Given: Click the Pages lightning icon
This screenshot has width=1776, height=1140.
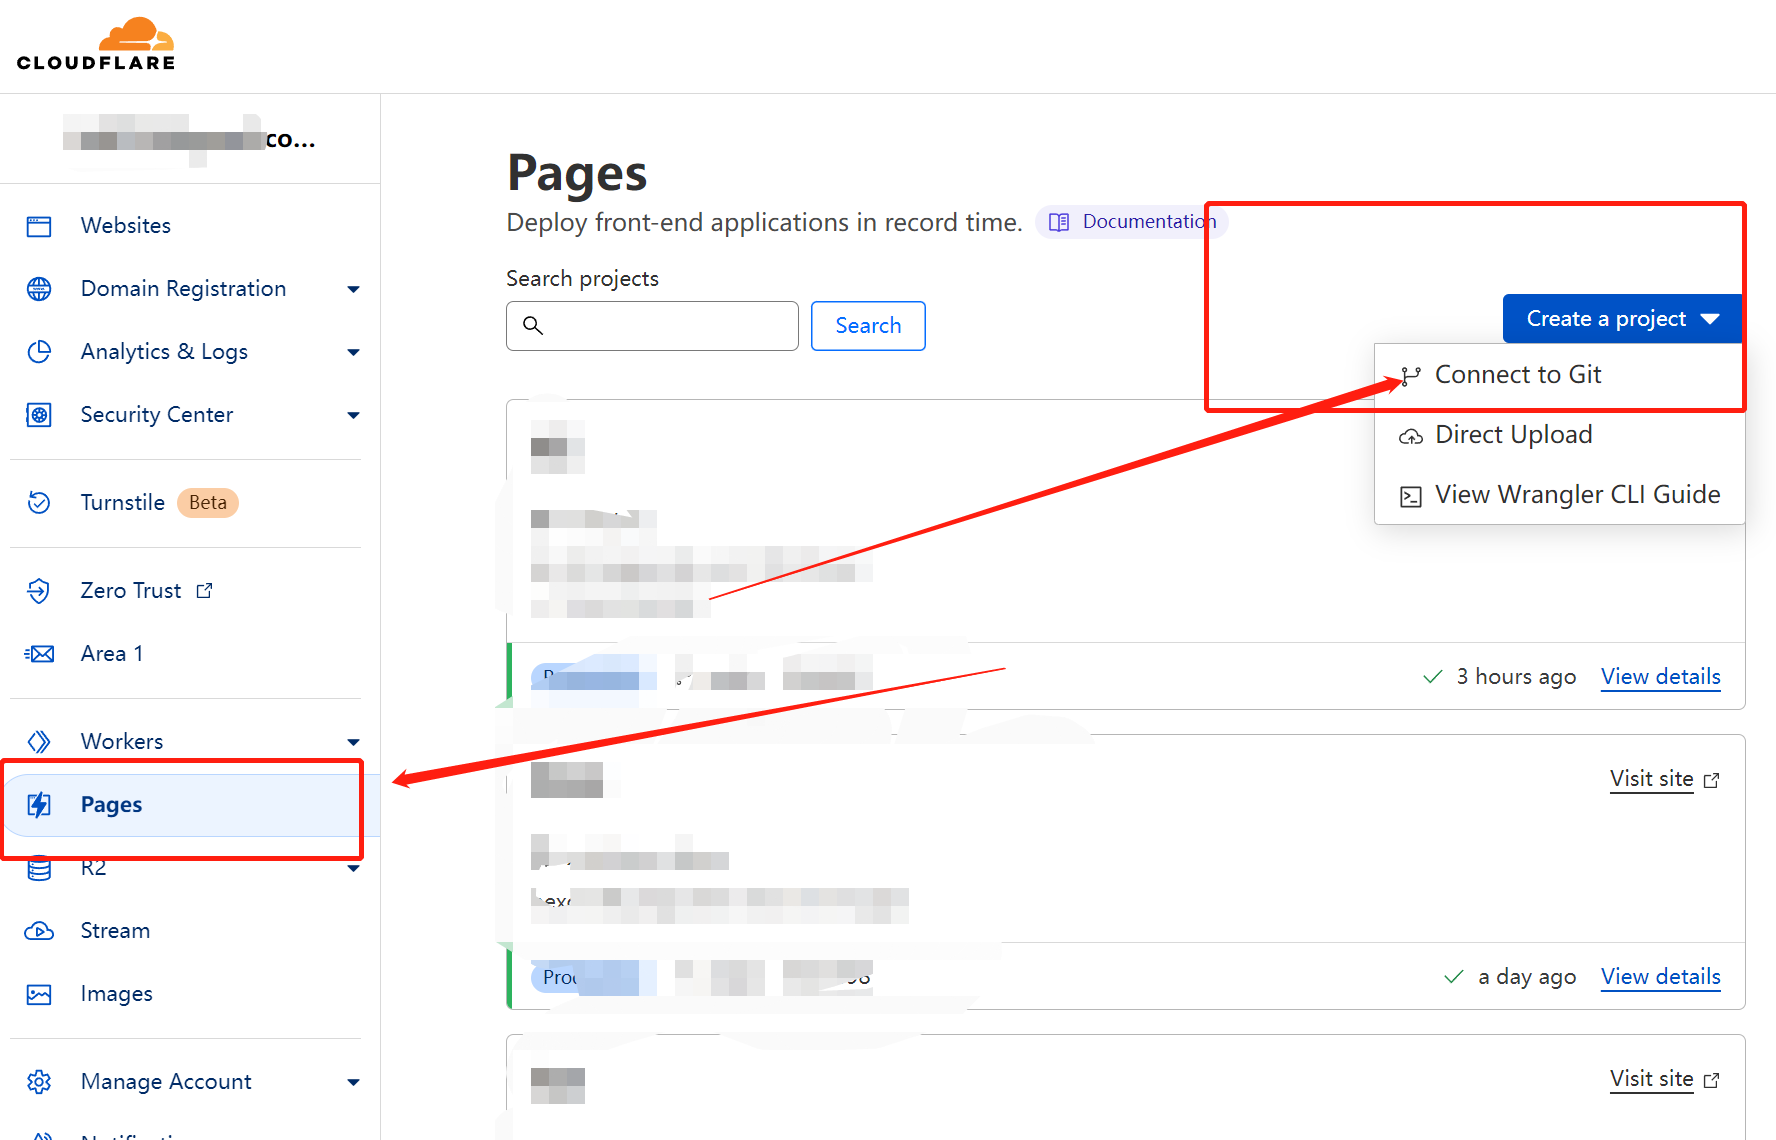Looking at the screenshot, I should click(39, 804).
